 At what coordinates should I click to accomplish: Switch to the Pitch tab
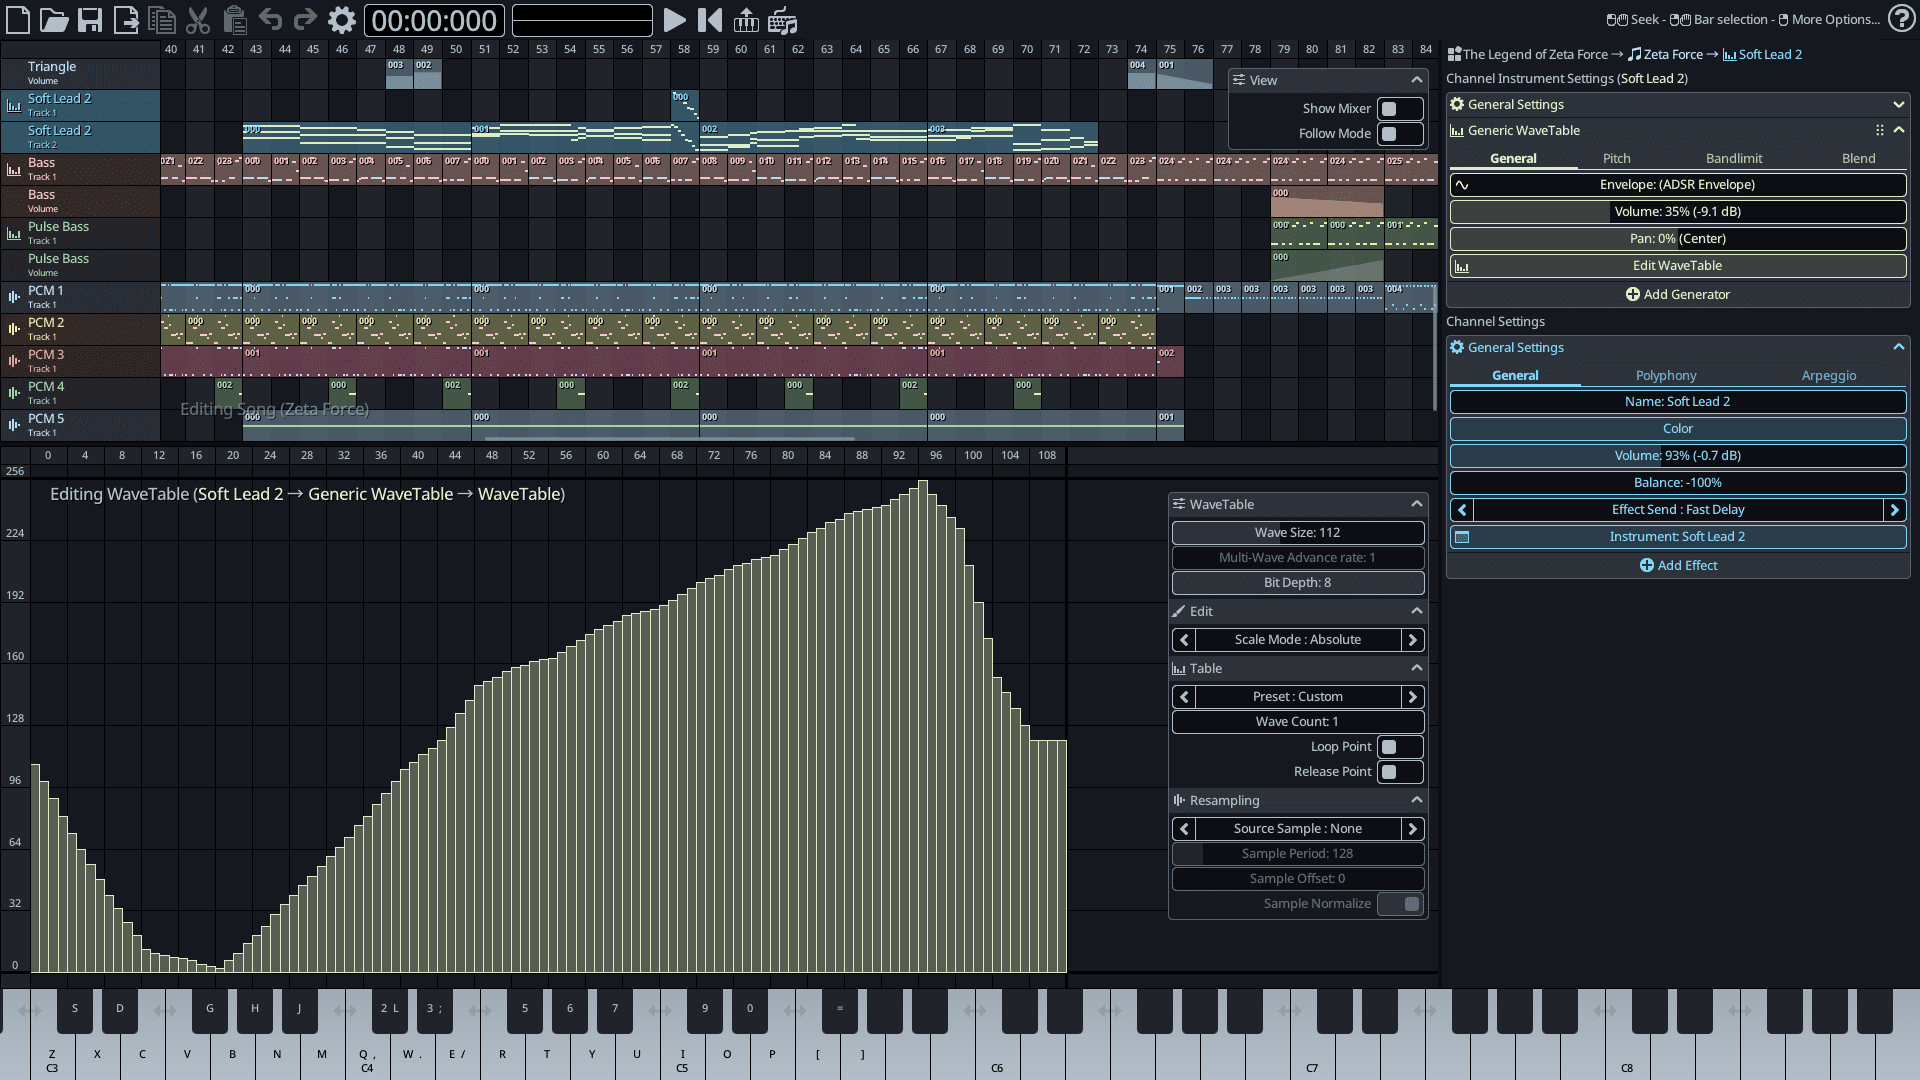(1616, 158)
